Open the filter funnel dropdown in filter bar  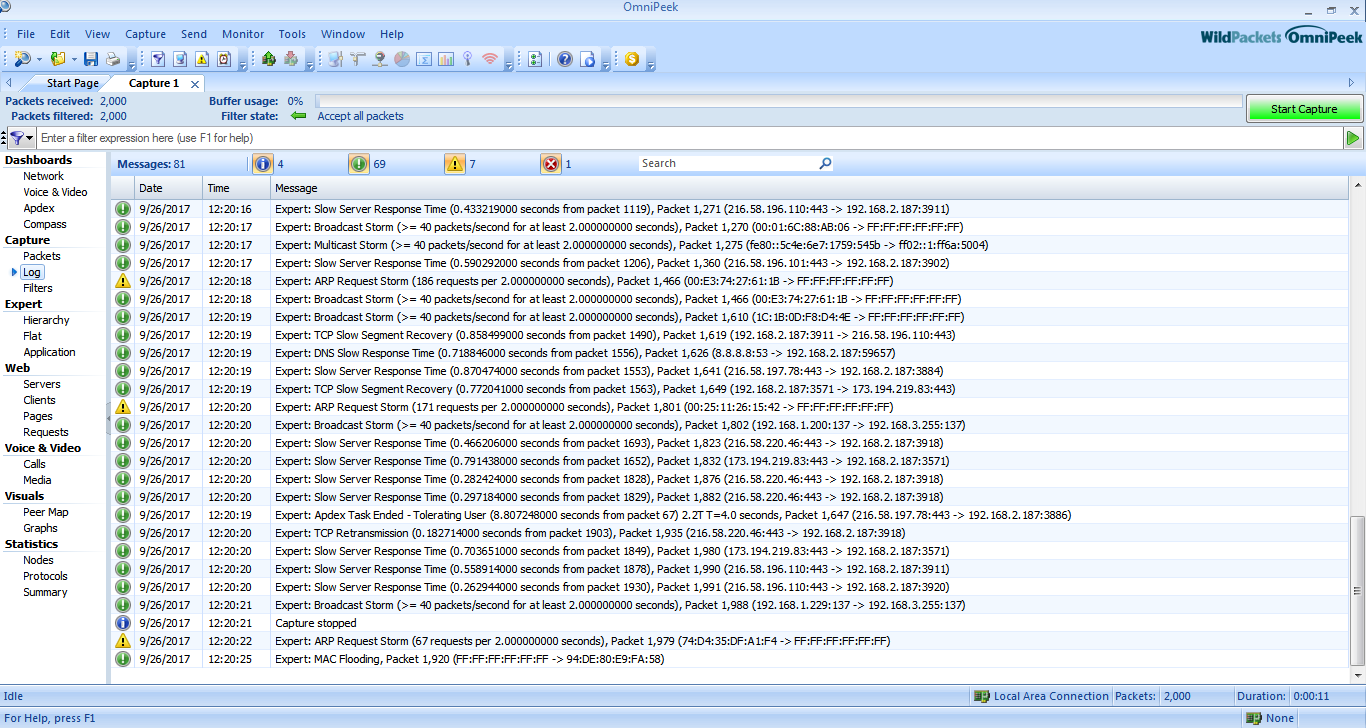29,138
